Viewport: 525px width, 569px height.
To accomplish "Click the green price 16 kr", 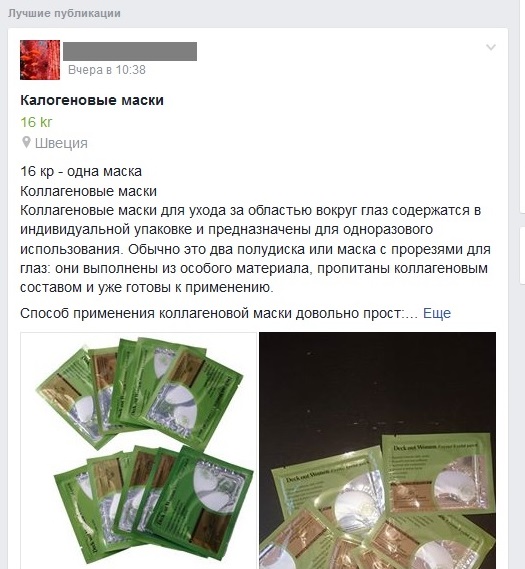I will (x=36, y=122).
